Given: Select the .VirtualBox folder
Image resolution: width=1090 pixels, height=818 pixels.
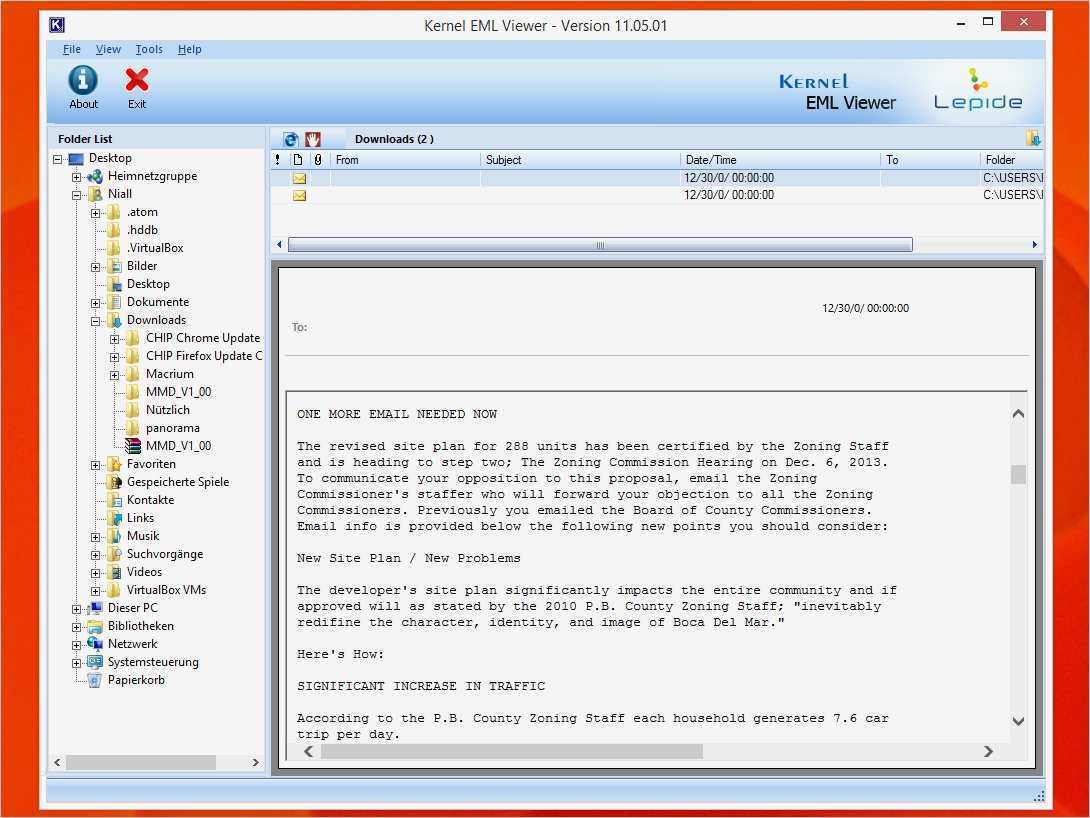Looking at the screenshot, I should click(154, 247).
